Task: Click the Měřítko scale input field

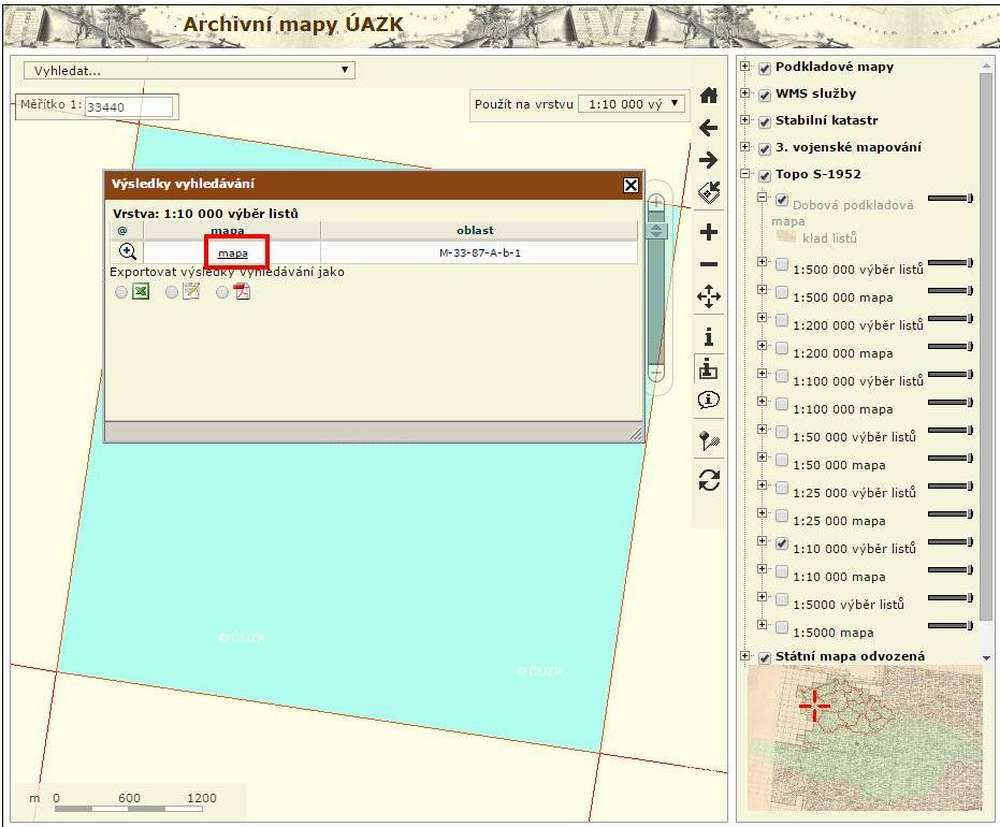Action: click(x=130, y=106)
